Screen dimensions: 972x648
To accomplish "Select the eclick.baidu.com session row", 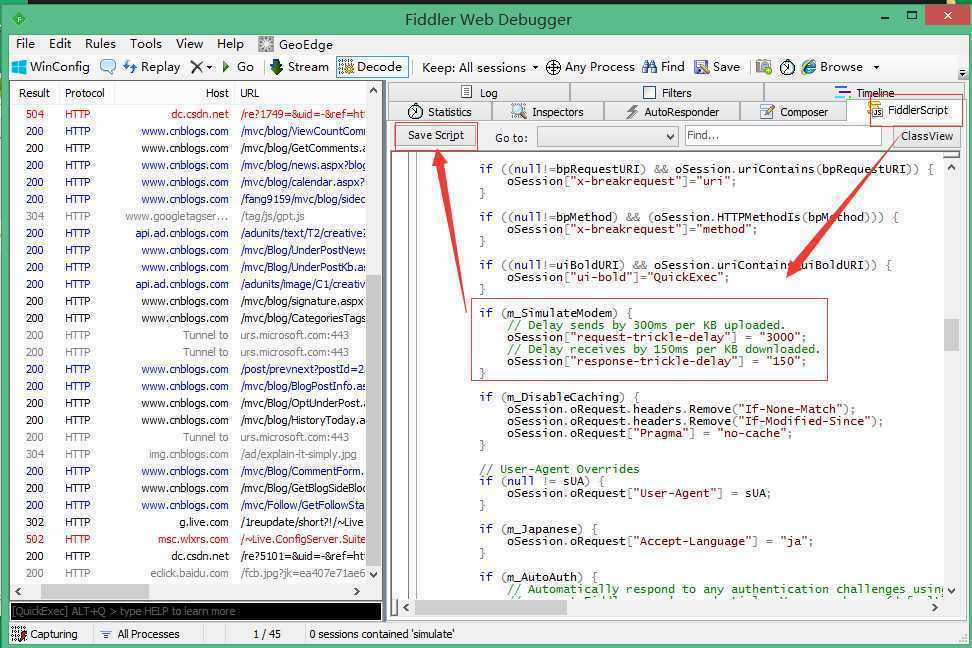I will [188, 573].
